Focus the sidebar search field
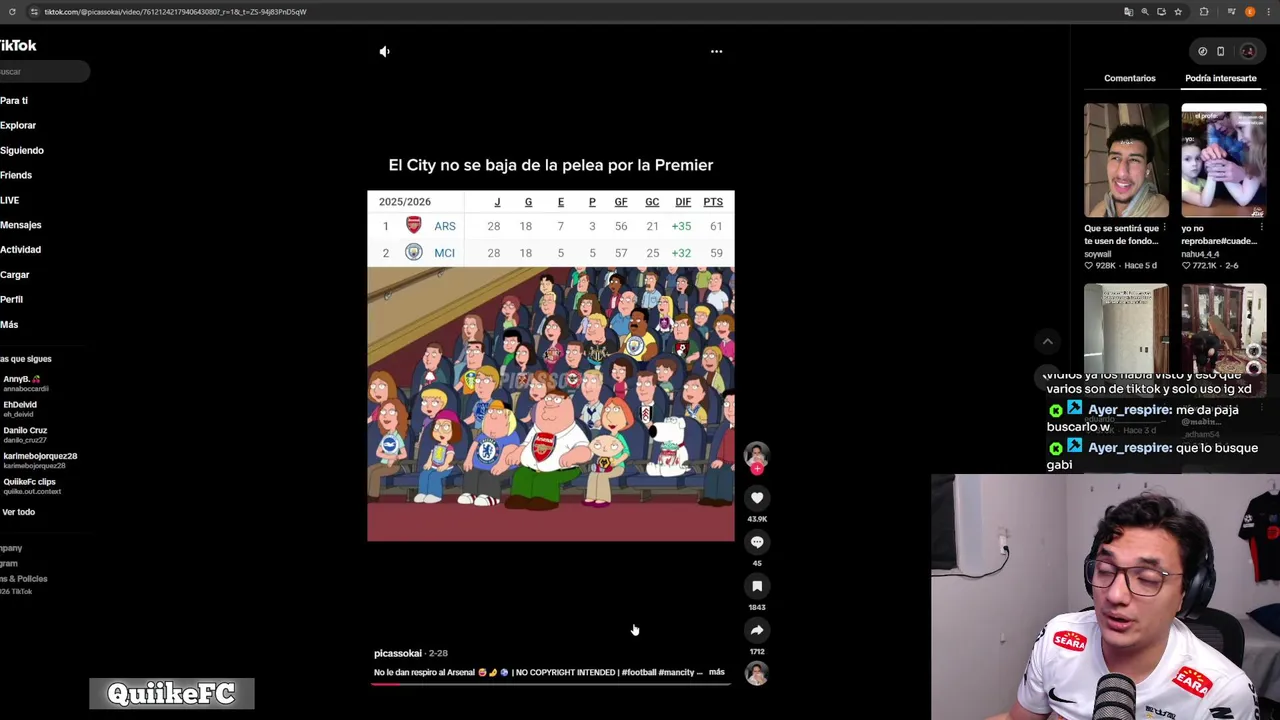This screenshot has width=1280, height=720. pyautogui.click(x=44, y=71)
